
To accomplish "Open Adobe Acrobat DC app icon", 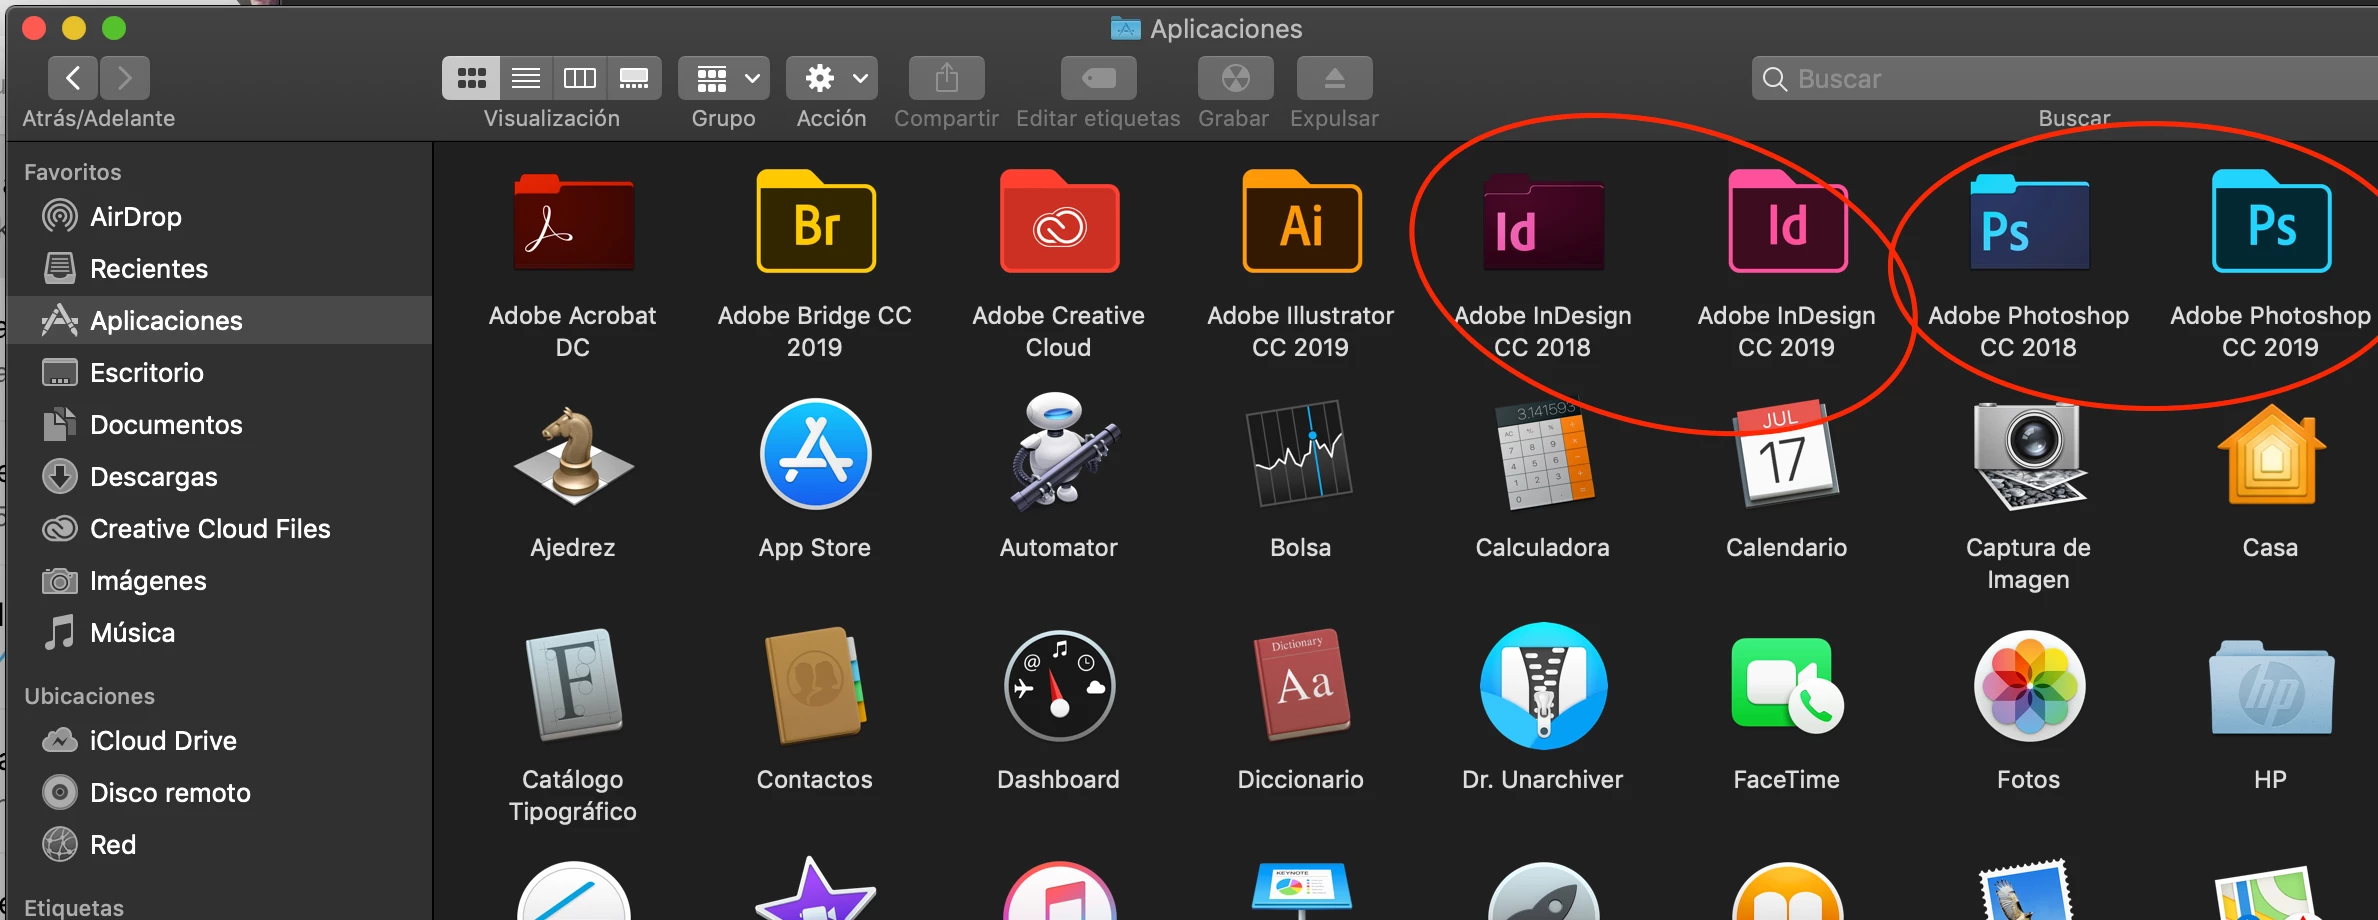I will coord(573,222).
